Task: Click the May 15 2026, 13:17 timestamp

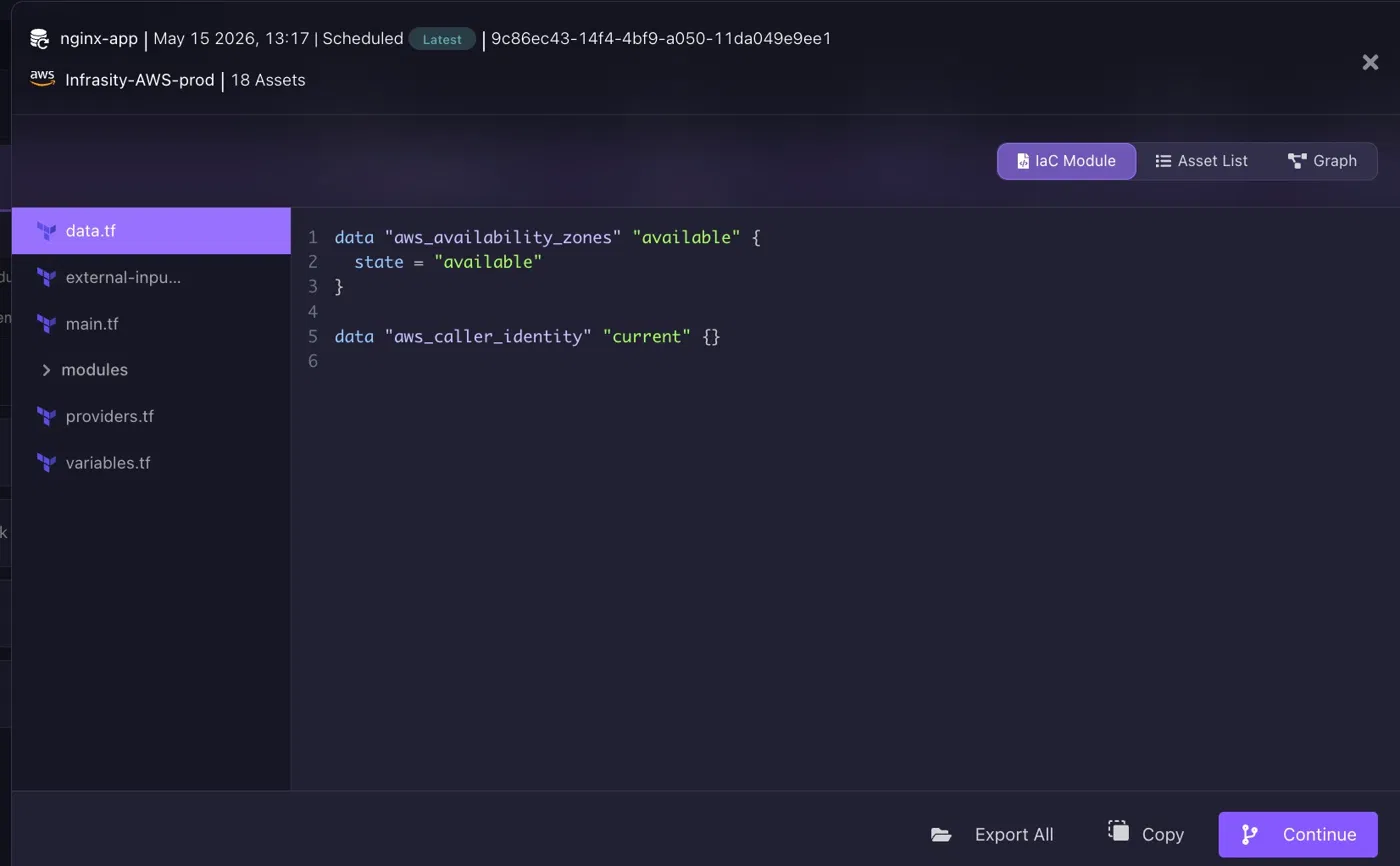Action: coord(231,39)
